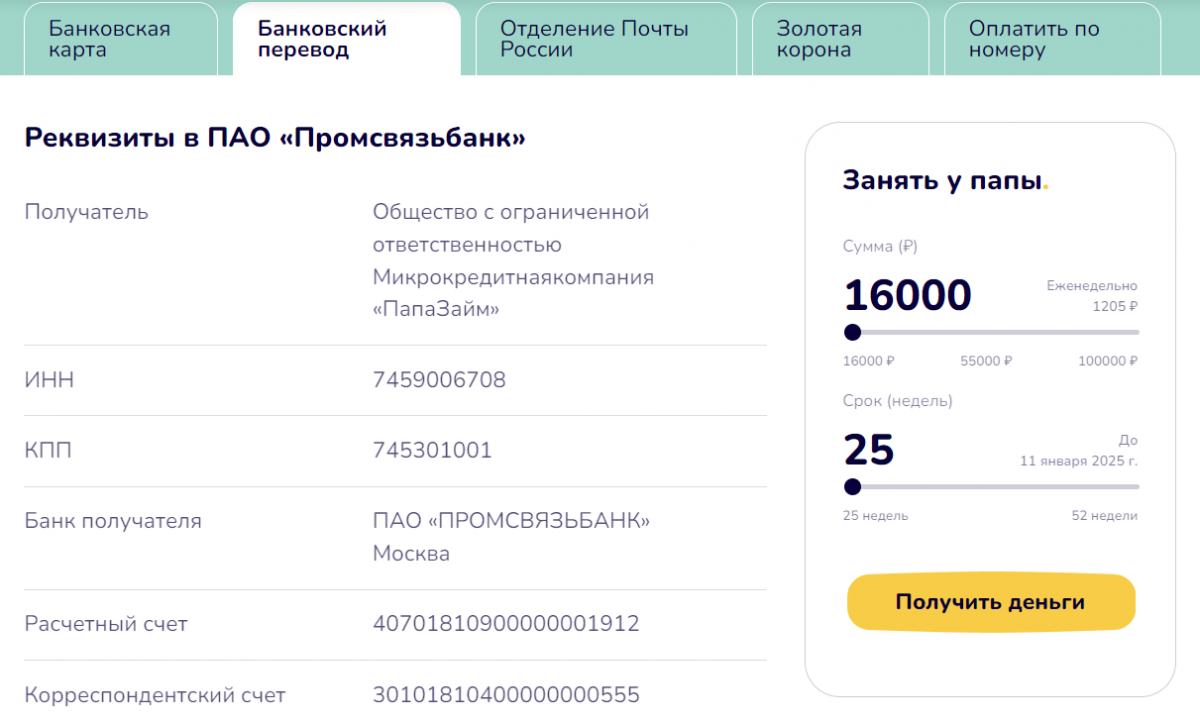
Task: Click the 25 weeks term input field
Action: (869, 450)
